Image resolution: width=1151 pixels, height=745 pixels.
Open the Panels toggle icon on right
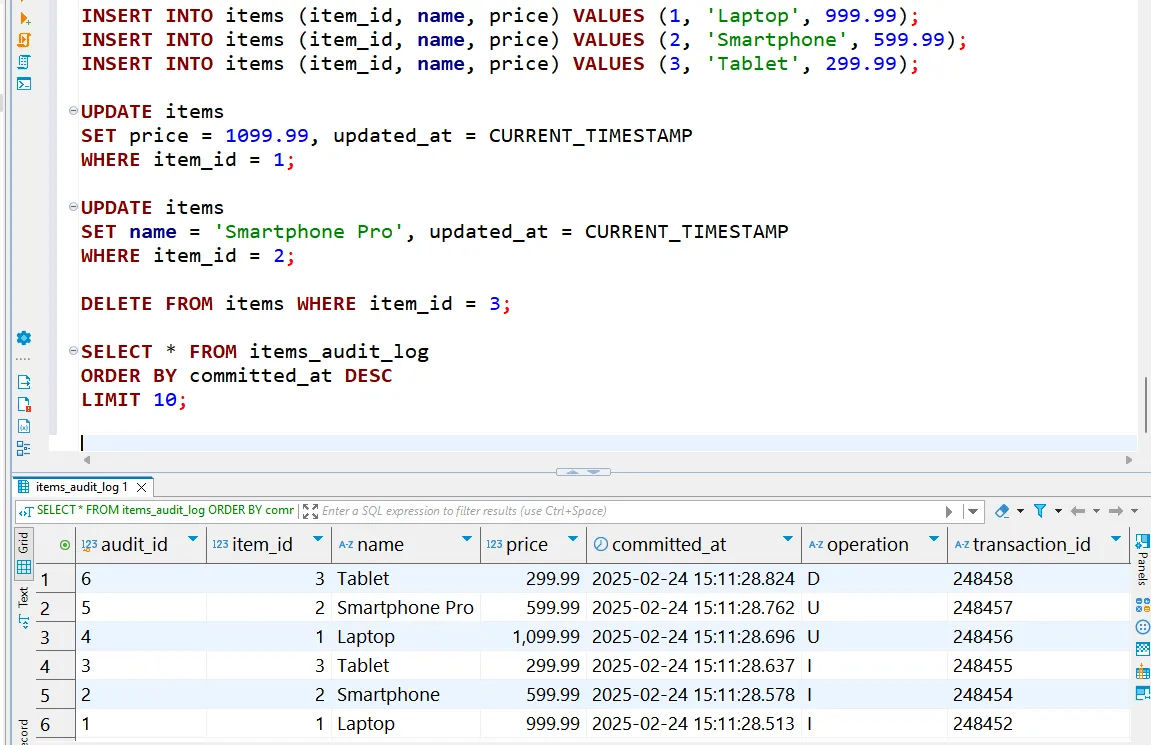[x=1142, y=542]
